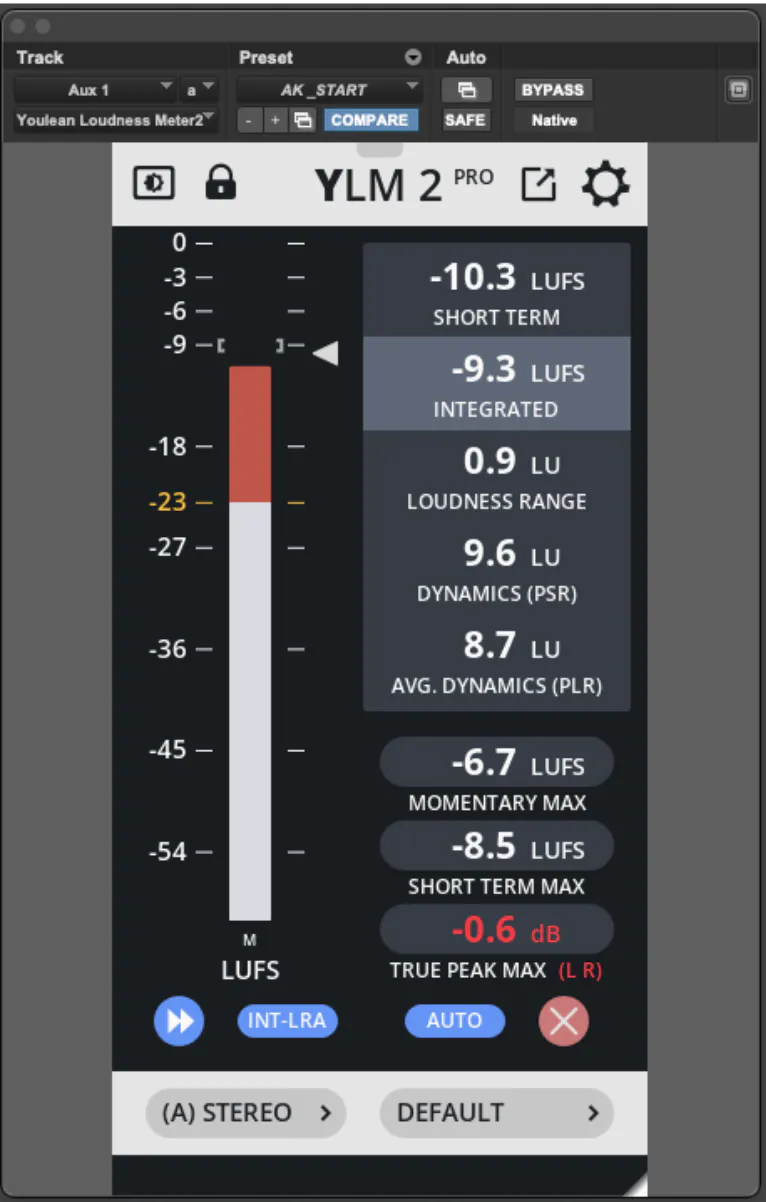
Task: Click the -23 yellow scale marking
Action: coord(167,502)
